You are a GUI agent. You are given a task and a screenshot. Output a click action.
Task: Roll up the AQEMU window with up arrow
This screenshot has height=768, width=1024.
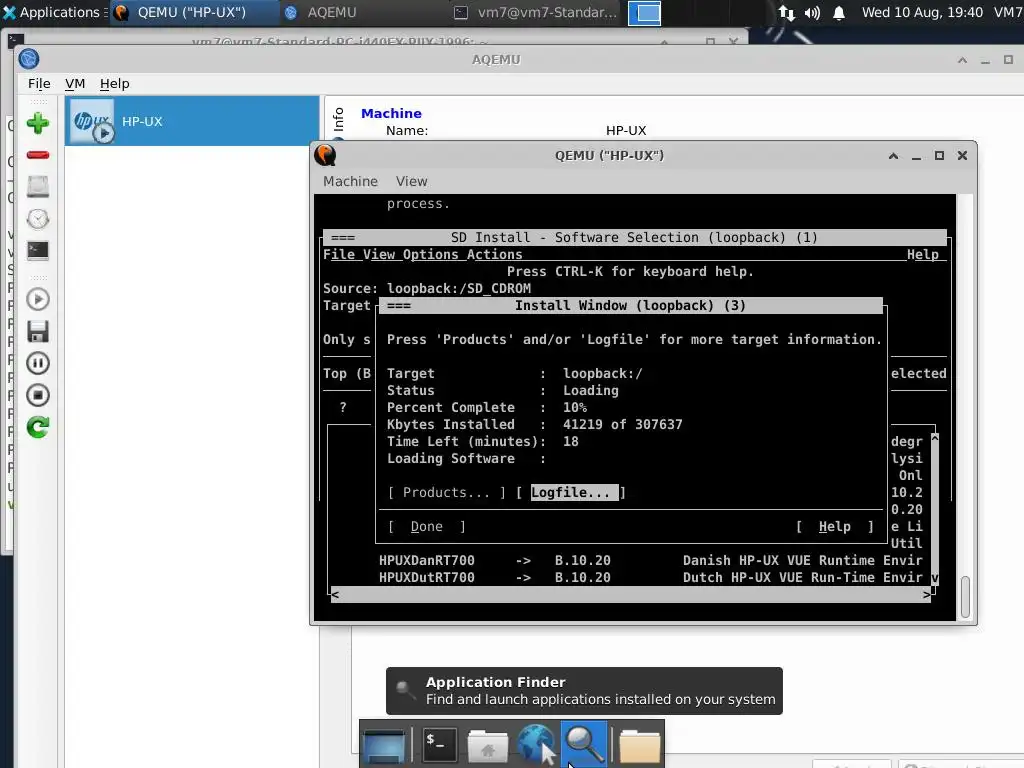coord(963,59)
